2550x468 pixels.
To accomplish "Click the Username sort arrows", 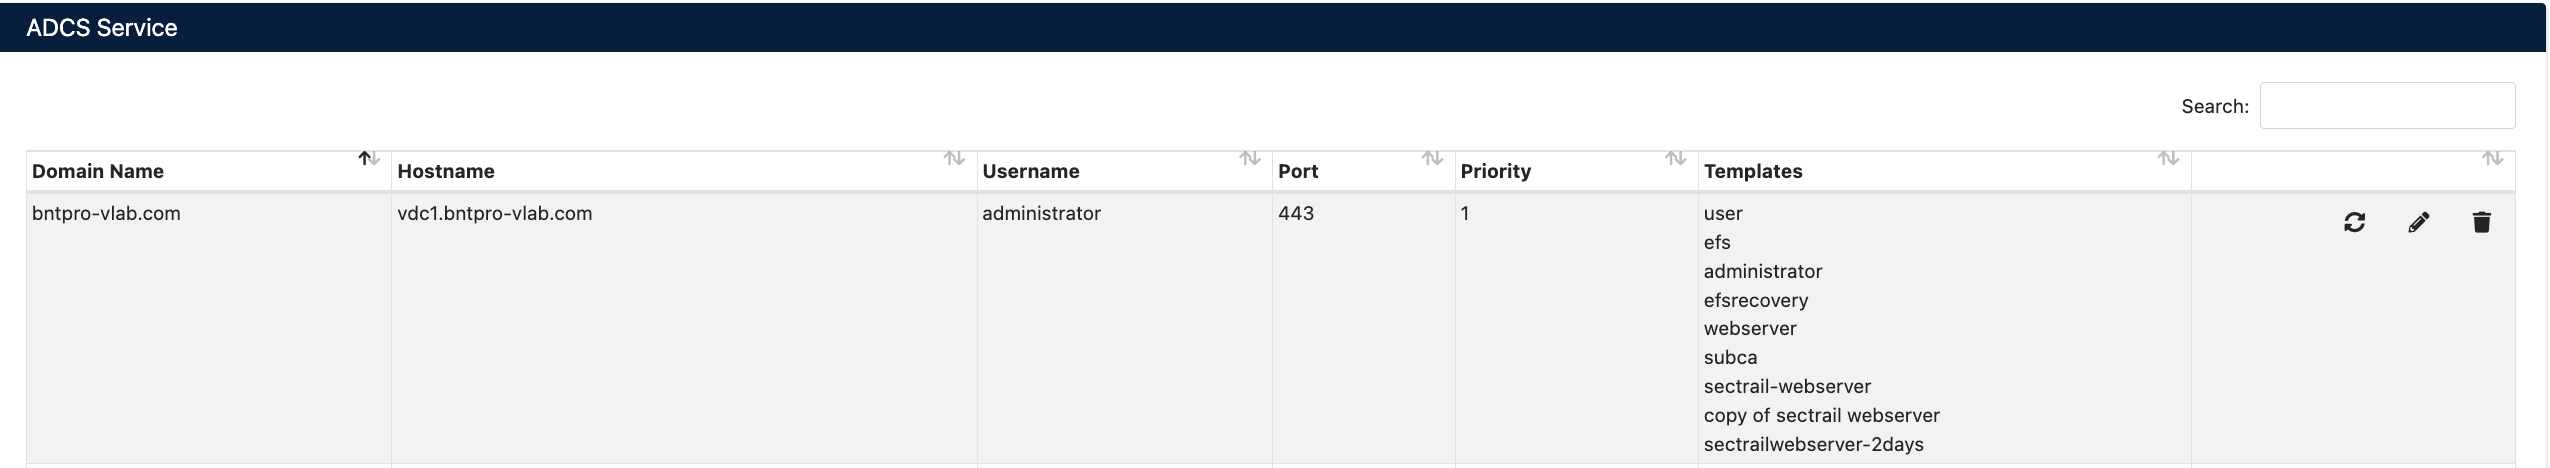I will 1249,158.
